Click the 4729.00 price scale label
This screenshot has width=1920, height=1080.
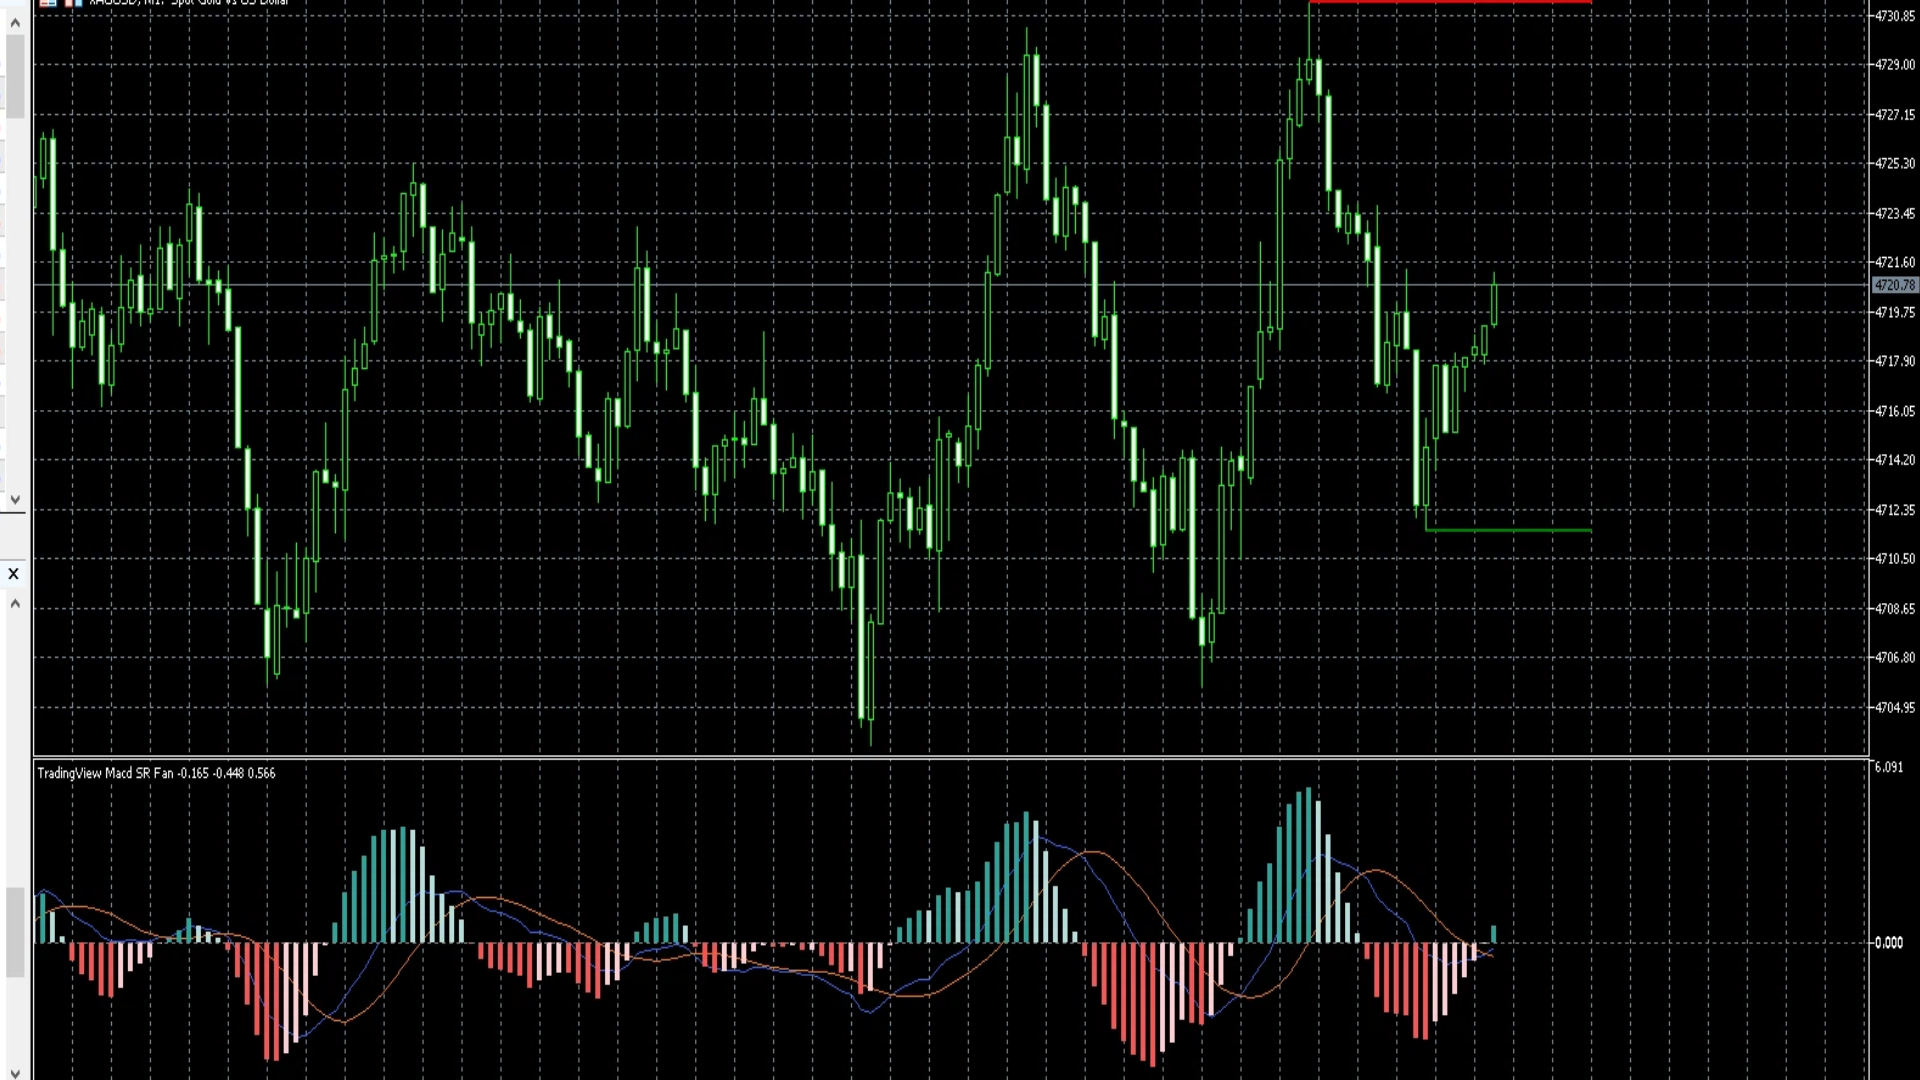pyautogui.click(x=1894, y=65)
